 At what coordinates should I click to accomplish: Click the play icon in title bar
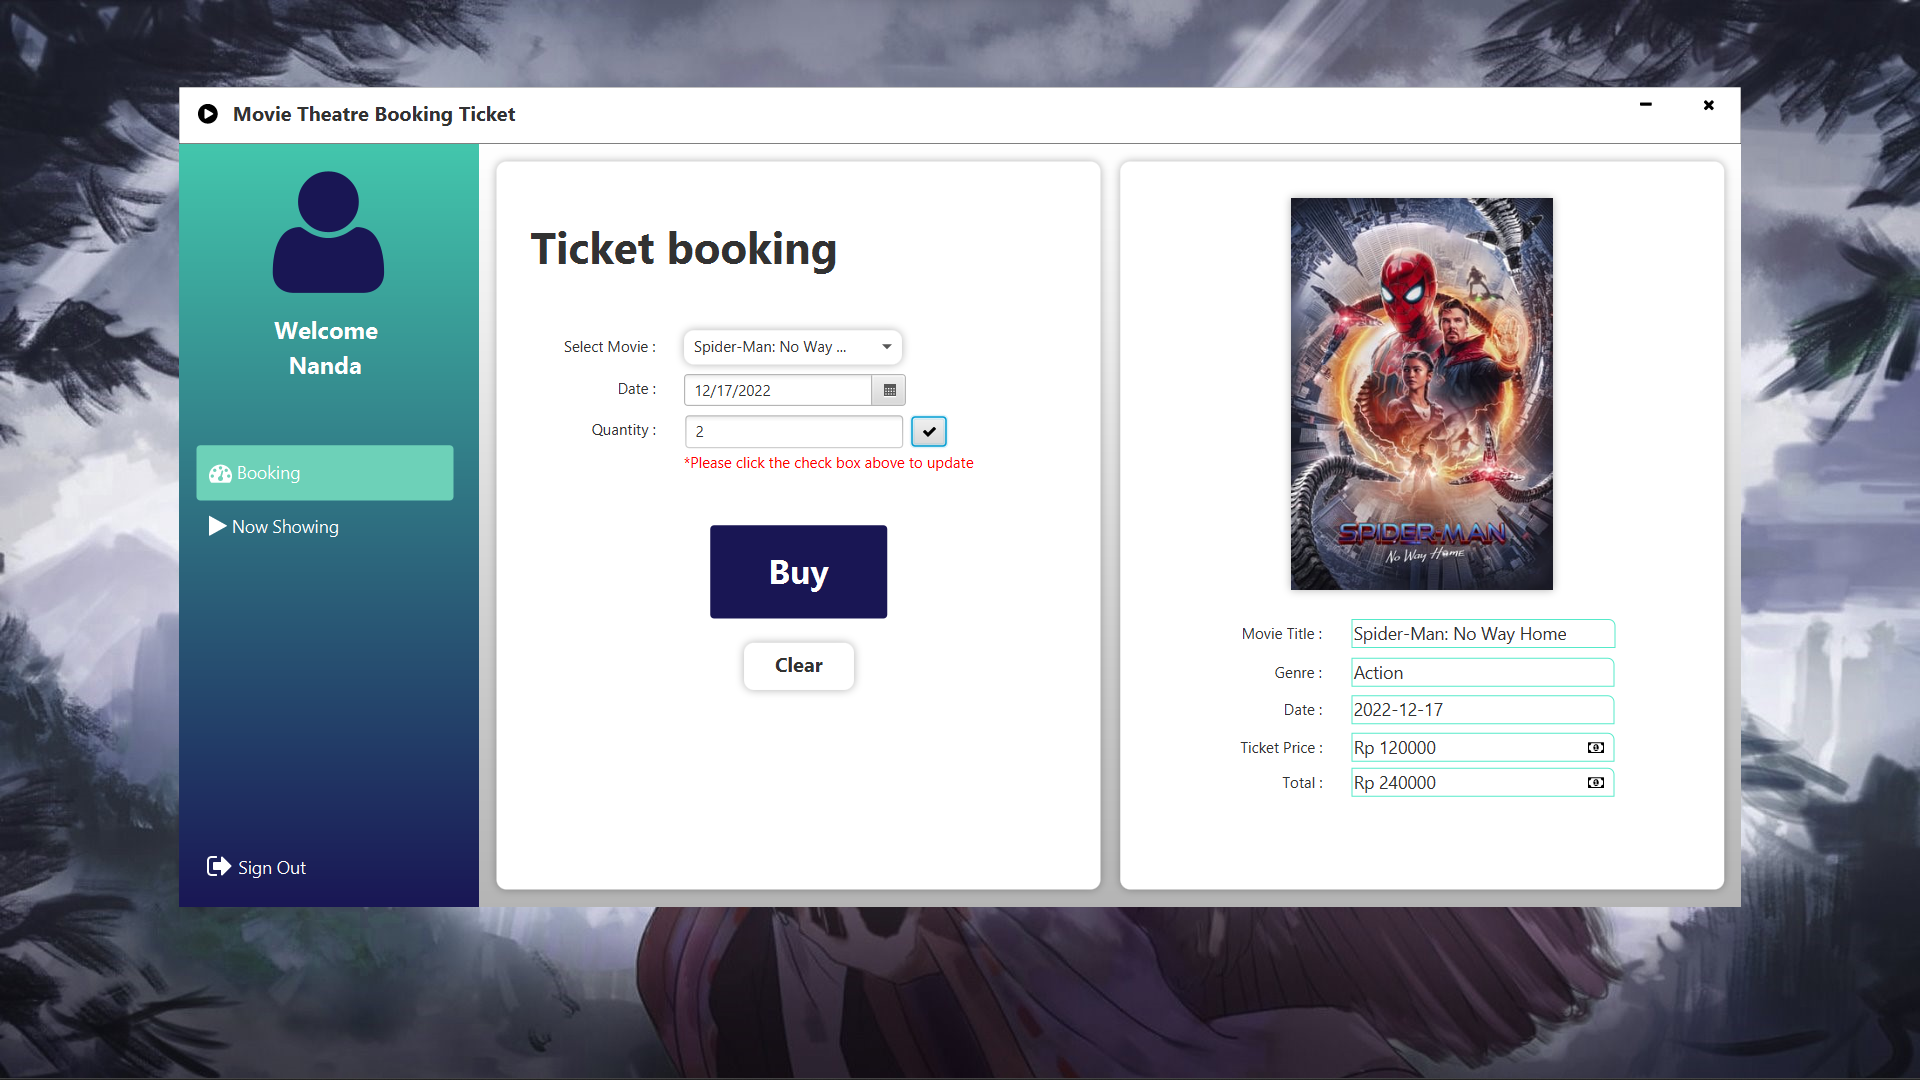[208, 114]
